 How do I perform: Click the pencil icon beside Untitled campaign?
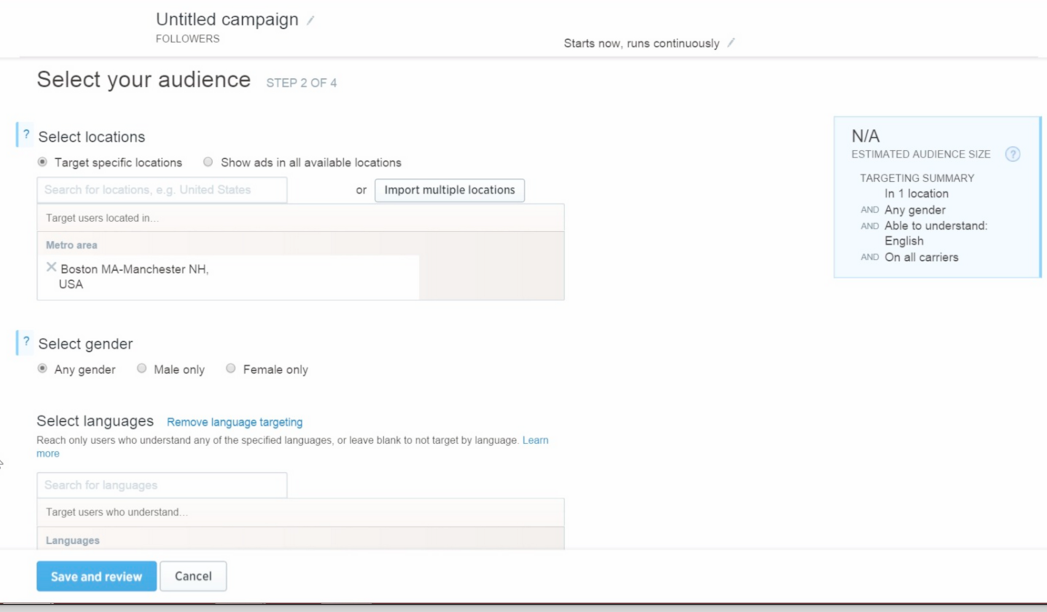(x=311, y=20)
